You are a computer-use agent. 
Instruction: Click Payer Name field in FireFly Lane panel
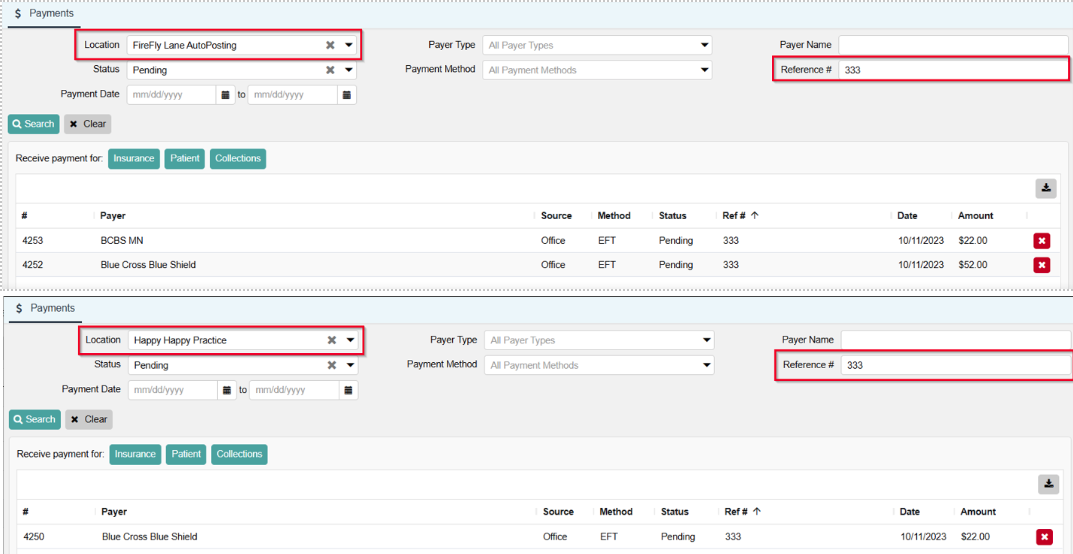point(952,45)
